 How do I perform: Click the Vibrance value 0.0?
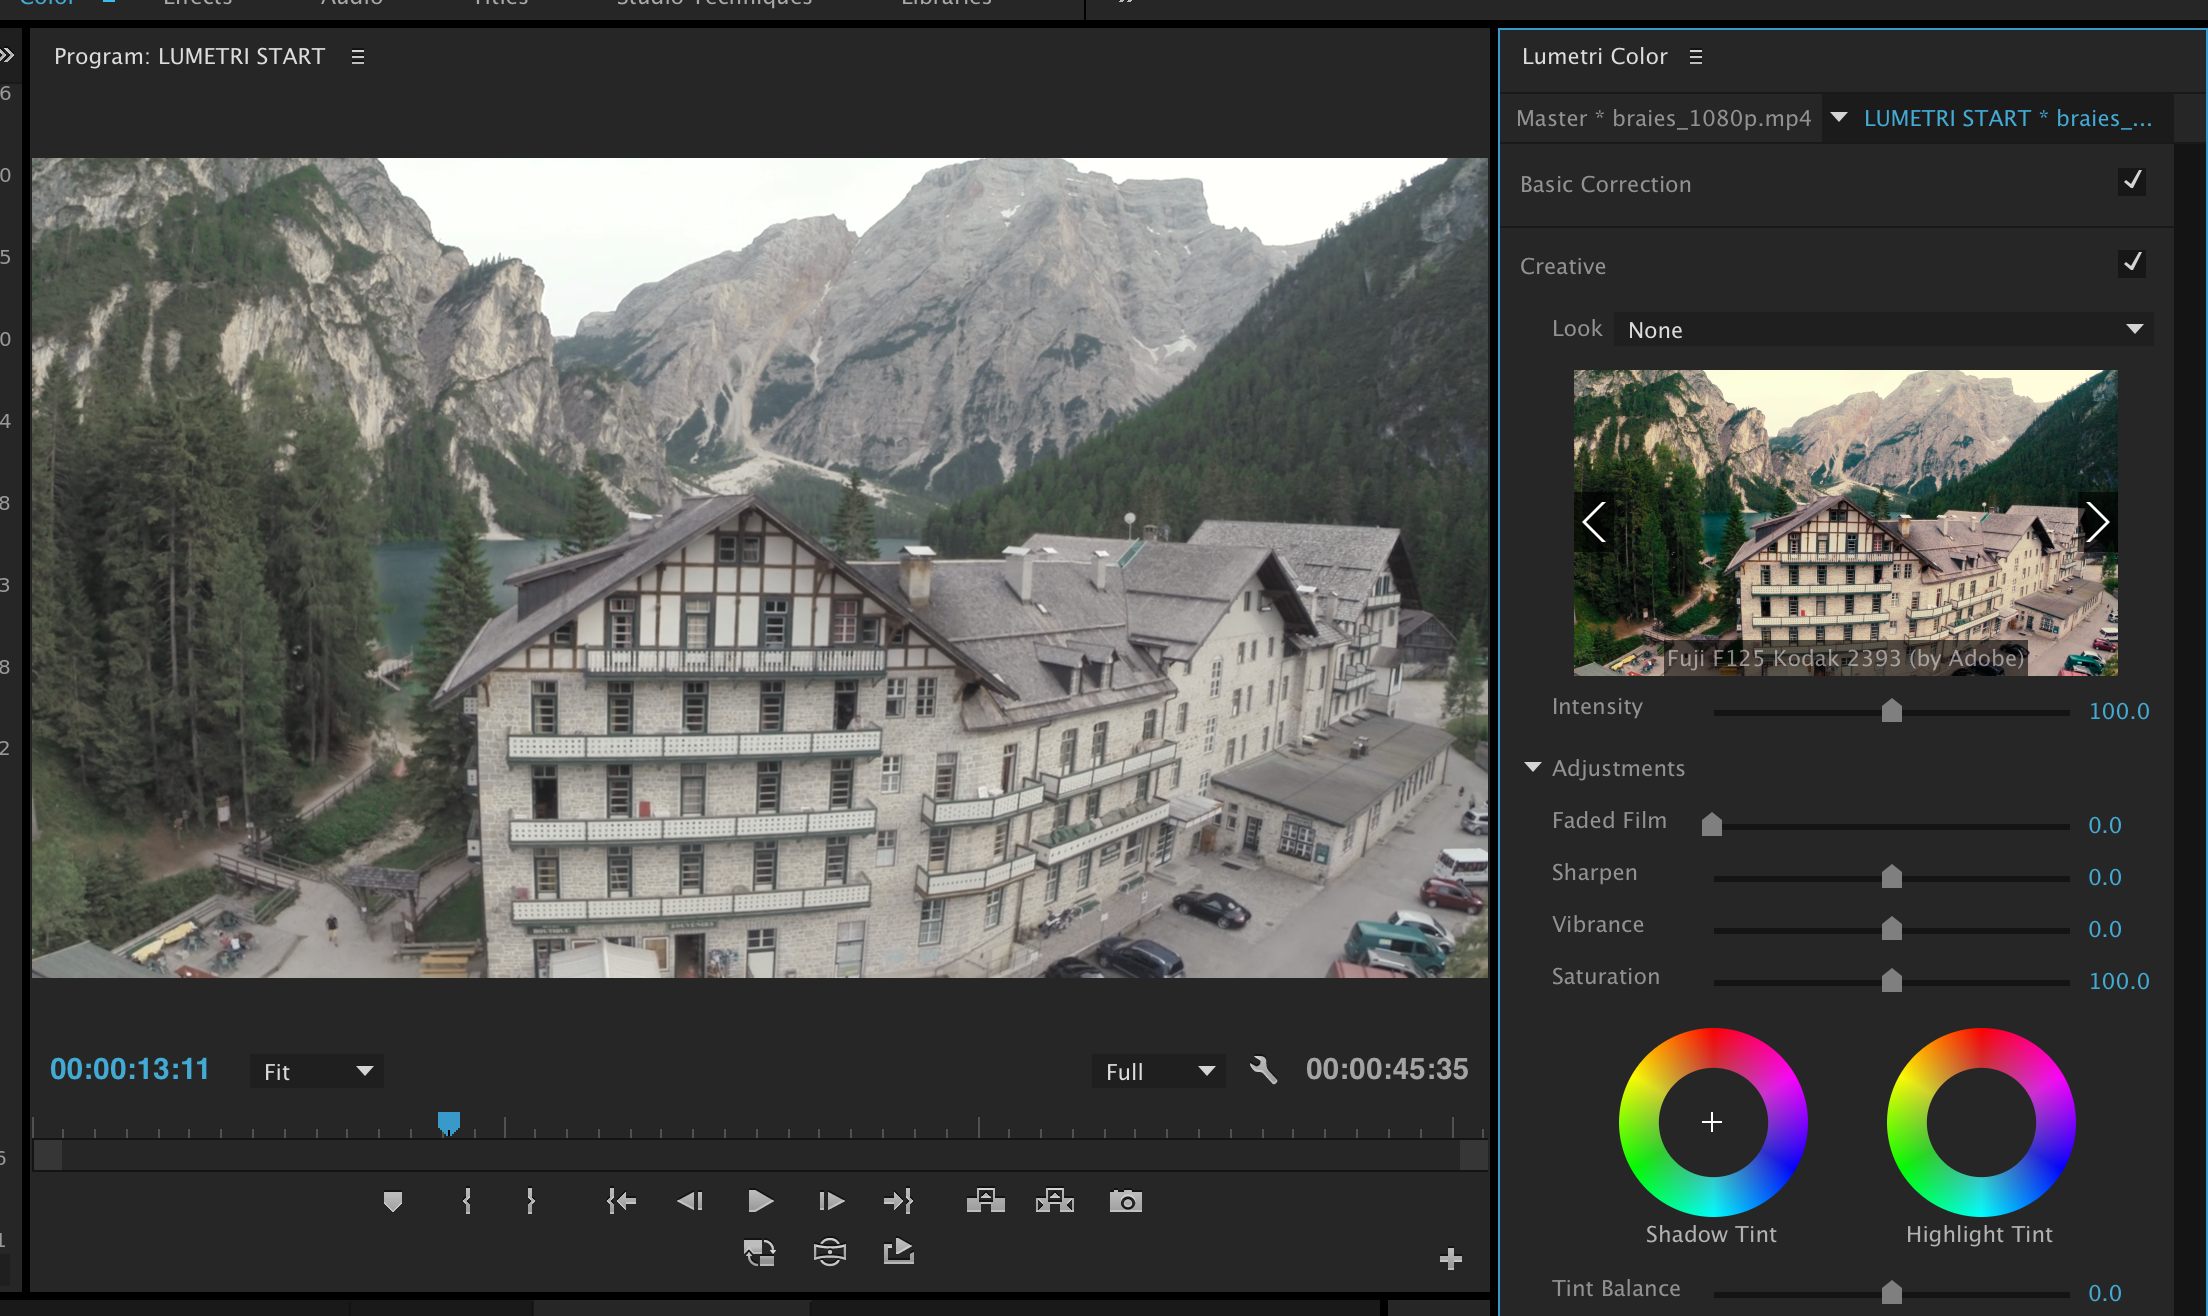coord(2105,929)
